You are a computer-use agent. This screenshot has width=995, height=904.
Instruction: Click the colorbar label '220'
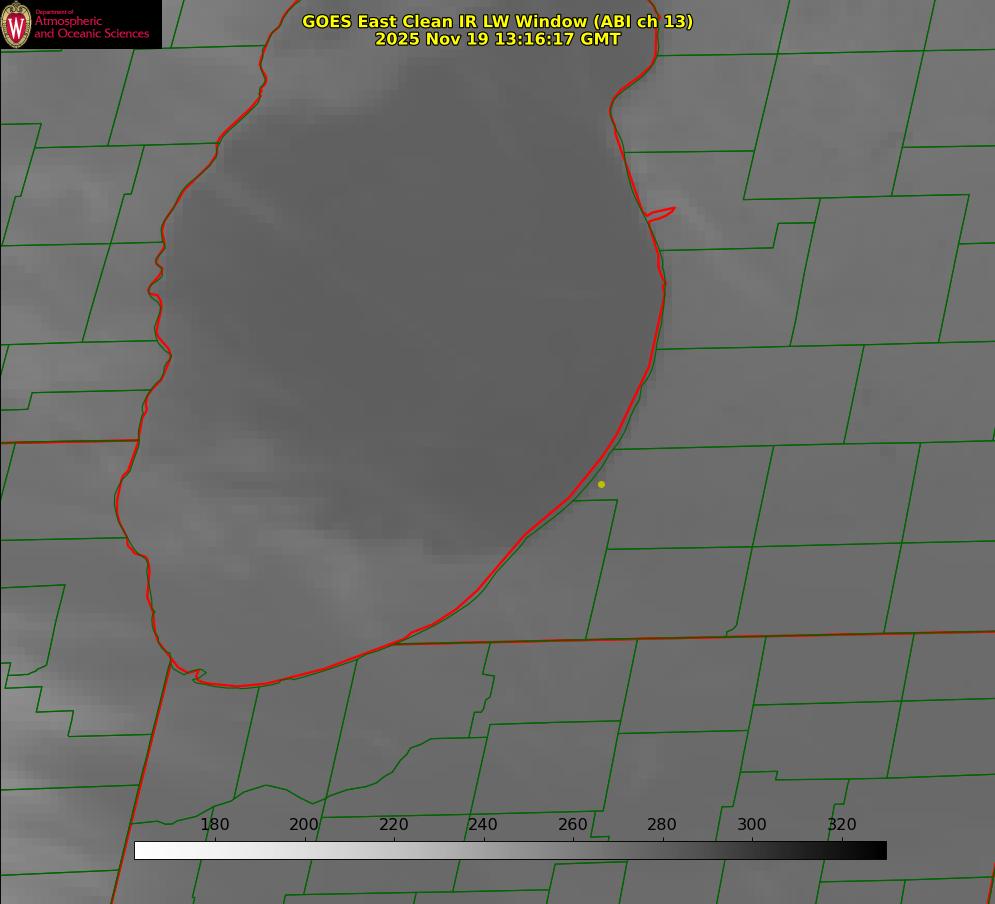tap(393, 824)
